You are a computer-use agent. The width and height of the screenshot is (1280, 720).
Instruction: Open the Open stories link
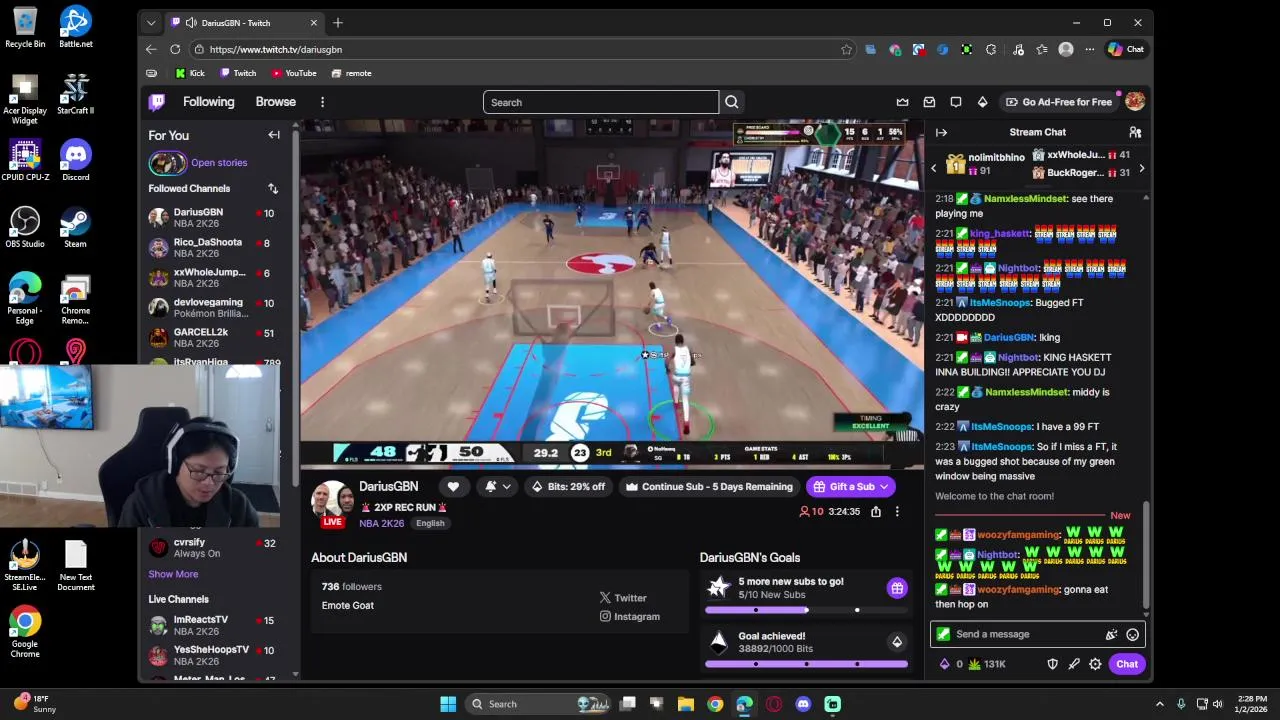219,163
